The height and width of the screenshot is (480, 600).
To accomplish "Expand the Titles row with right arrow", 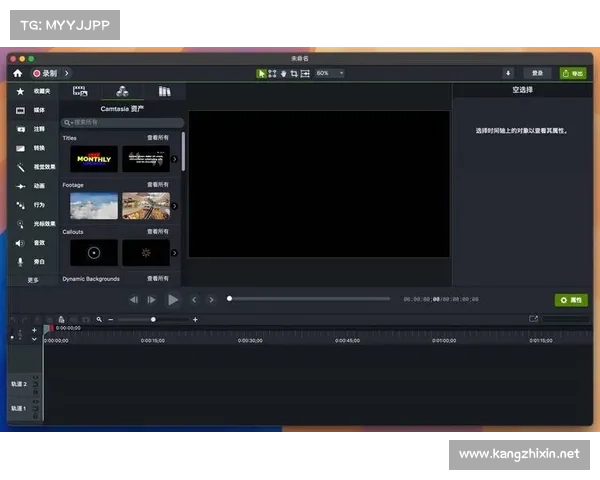I will (174, 159).
